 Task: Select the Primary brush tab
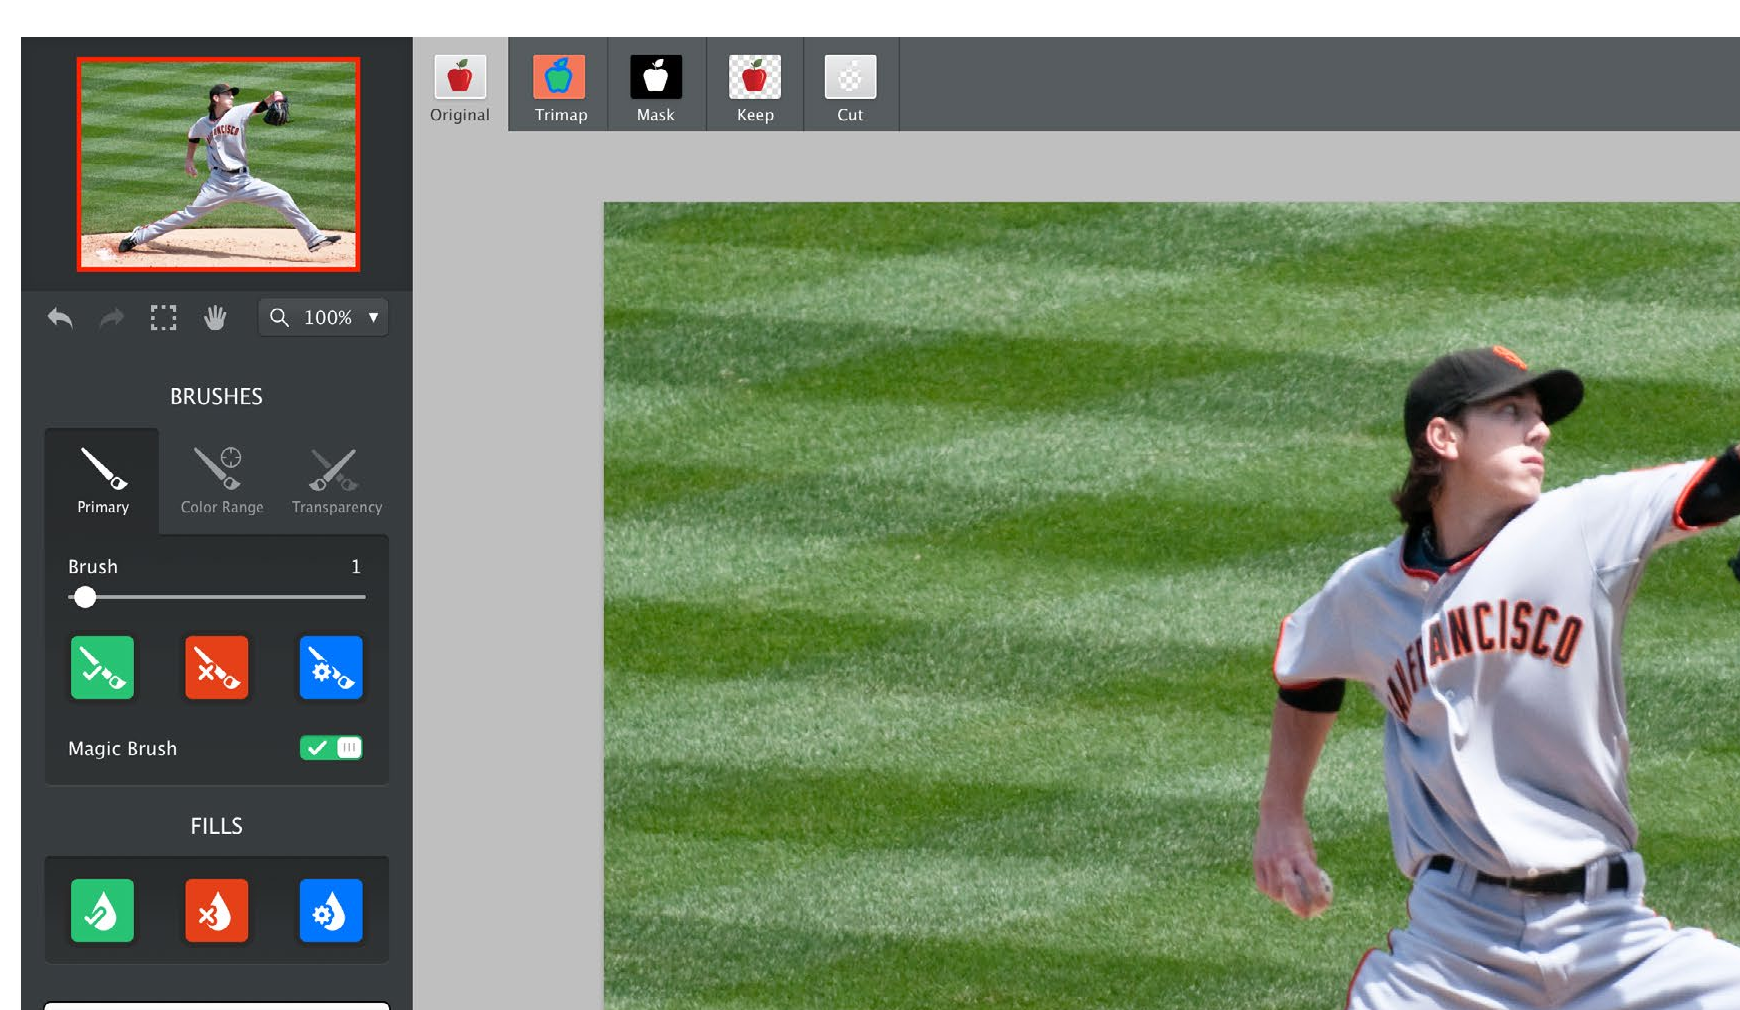pos(102,481)
